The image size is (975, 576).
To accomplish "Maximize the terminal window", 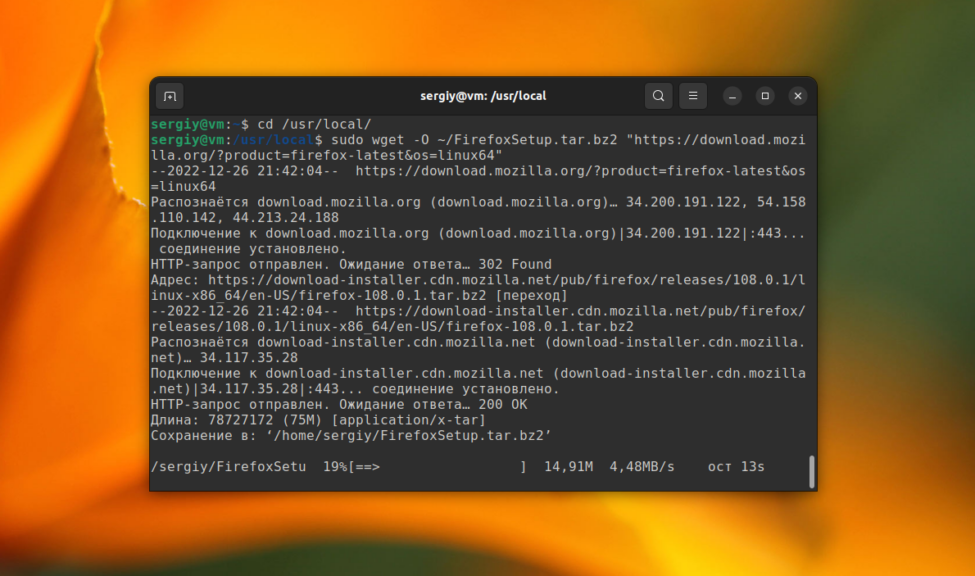I will 765,96.
